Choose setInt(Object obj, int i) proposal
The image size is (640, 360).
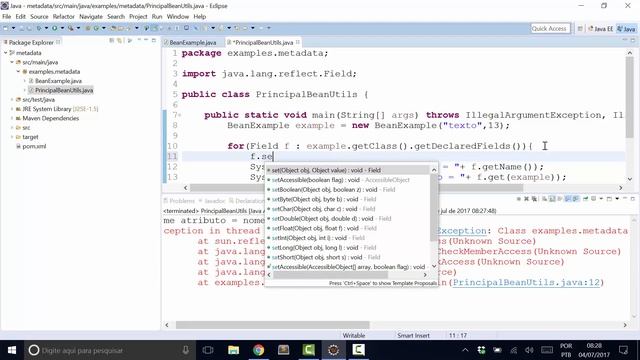click(x=348, y=238)
